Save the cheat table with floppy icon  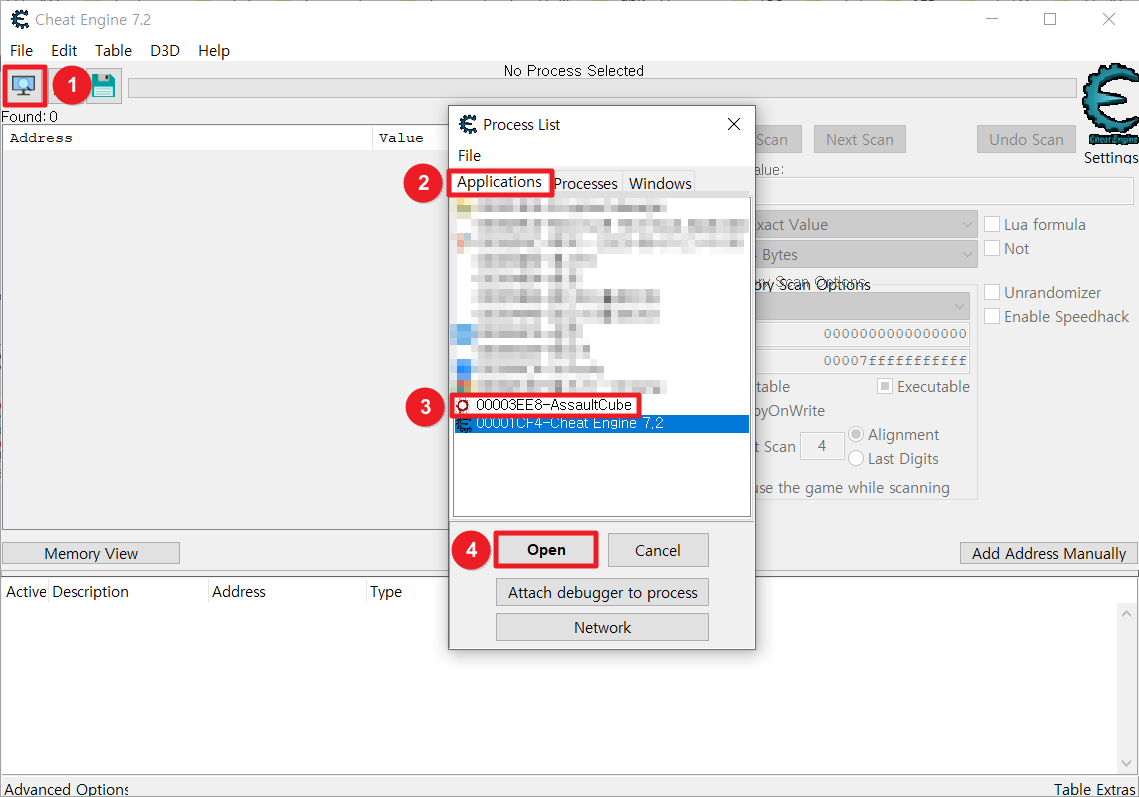104,86
